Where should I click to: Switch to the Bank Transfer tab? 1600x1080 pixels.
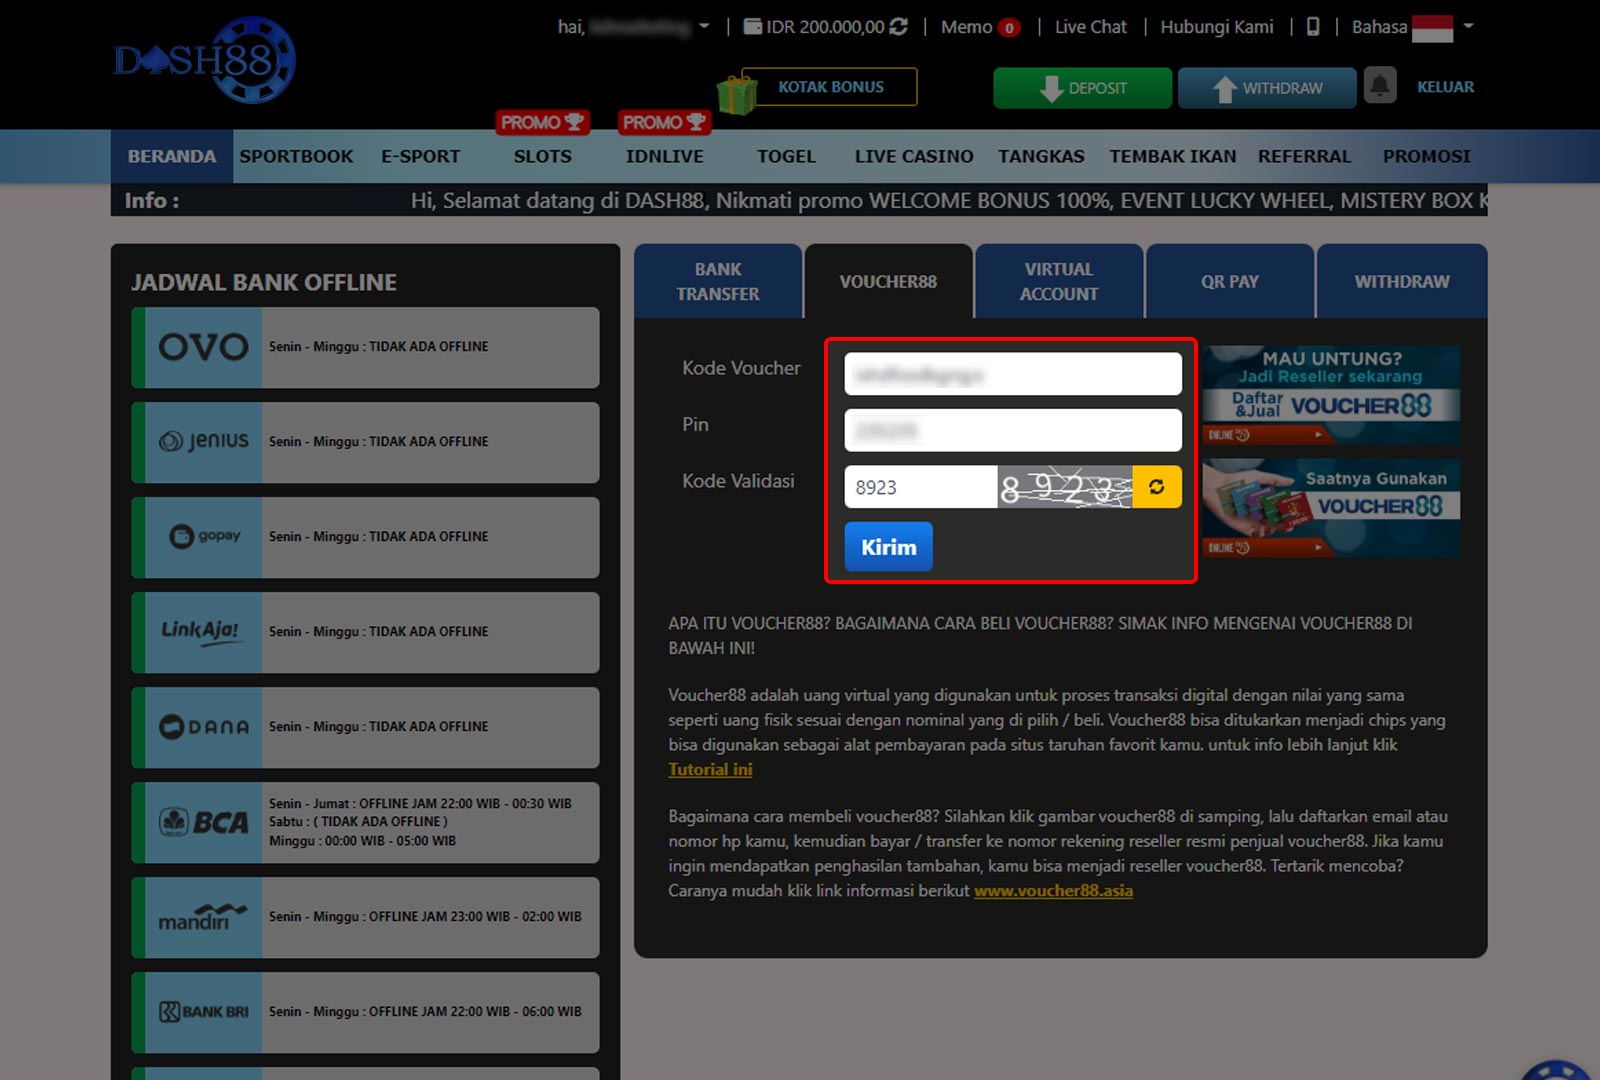pyautogui.click(x=718, y=282)
